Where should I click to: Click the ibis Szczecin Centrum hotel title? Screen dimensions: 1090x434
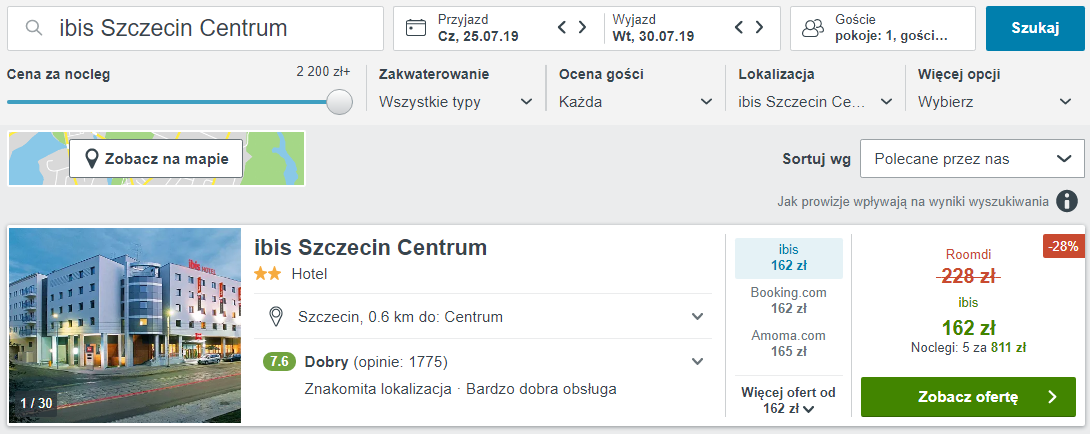pyautogui.click(x=371, y=248)
